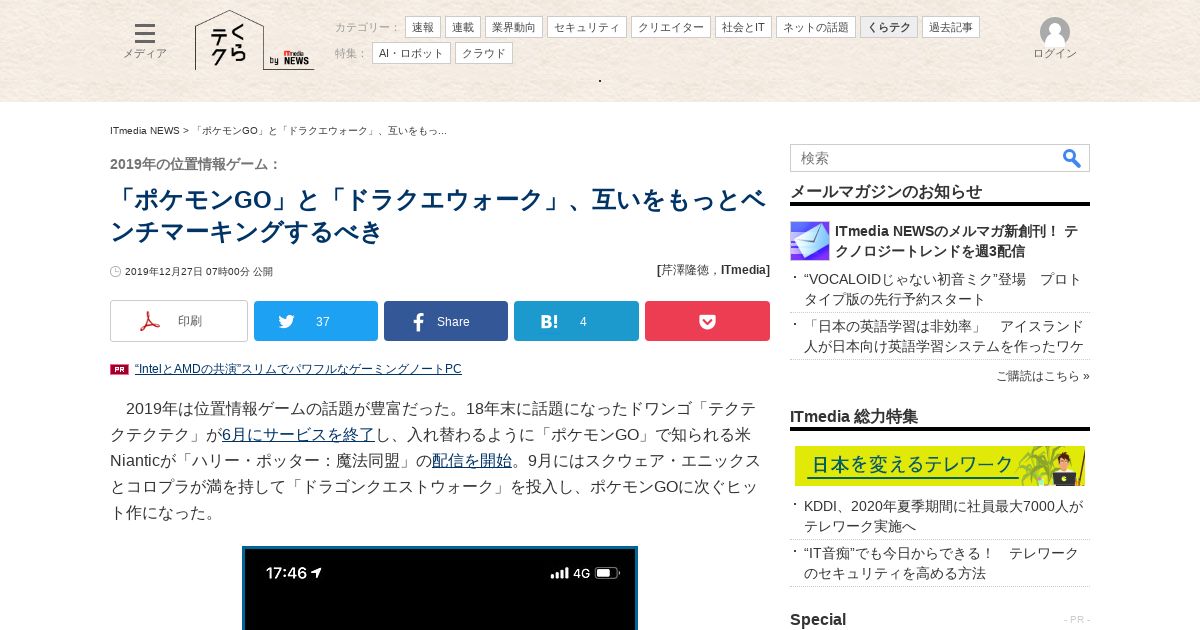This screenshot has height=630, width=1200.
Task: Select the セキュリティ category
Action: pos(587,27)
